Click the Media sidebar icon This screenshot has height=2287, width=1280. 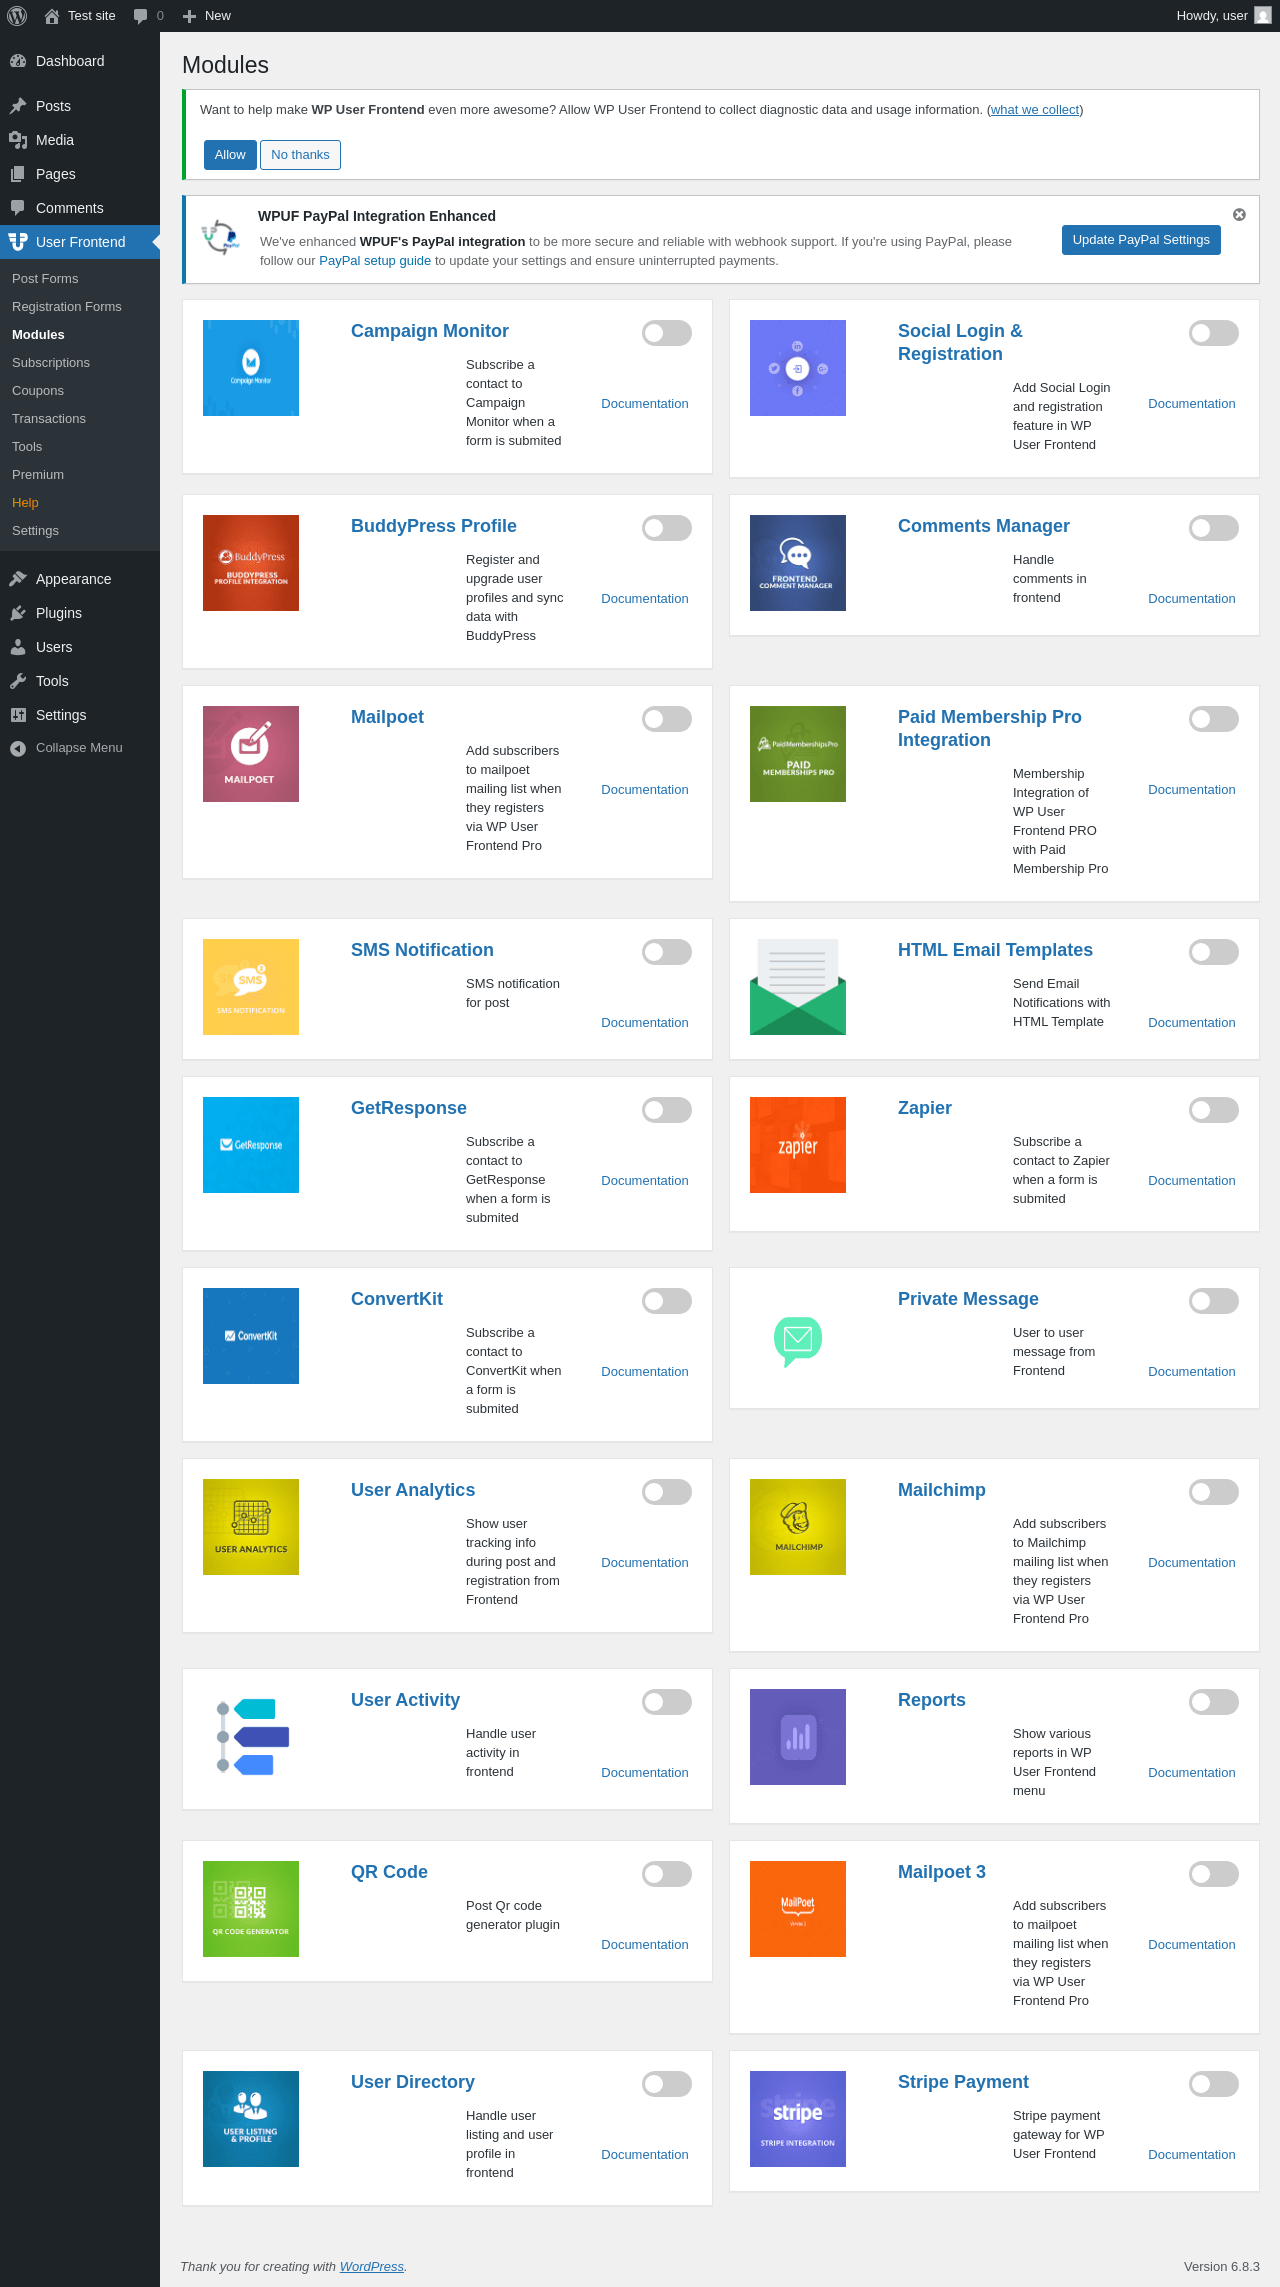[18, 140]
